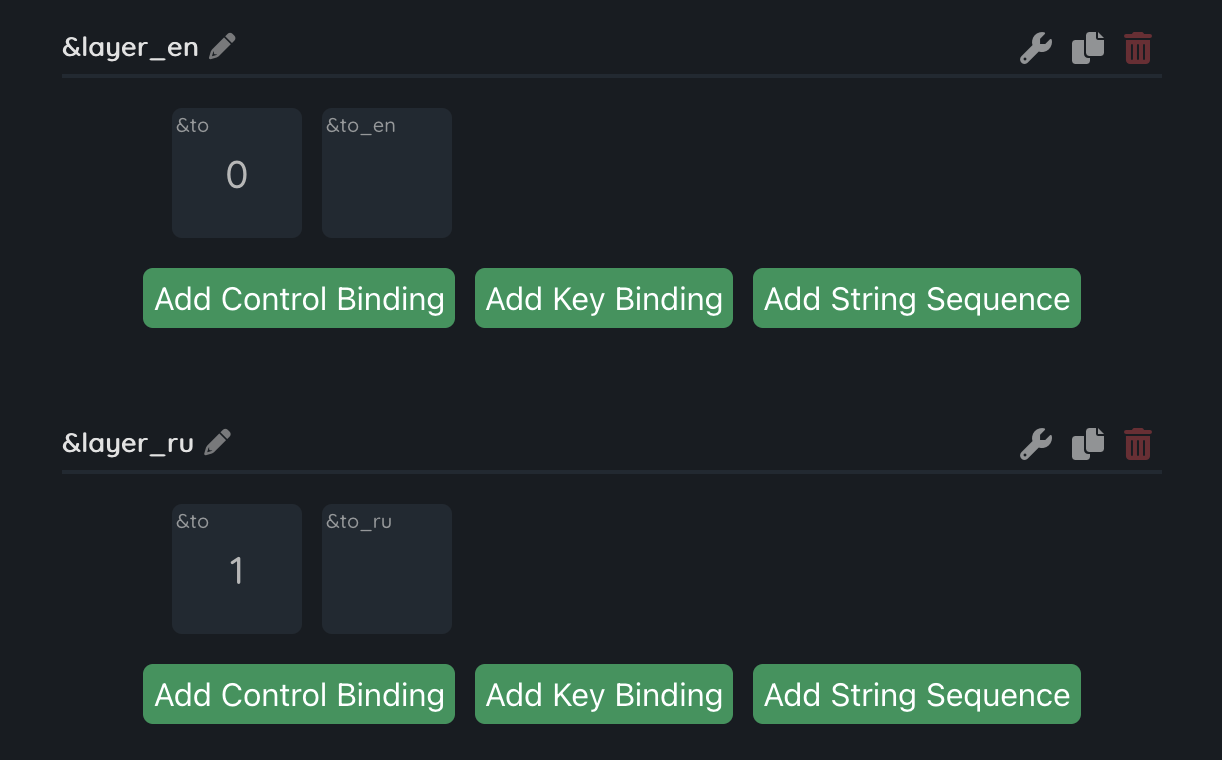Rename &layer_ru using the pencil icon
The height and width of the screenshot is (760, 1222).
pos(218,442)
